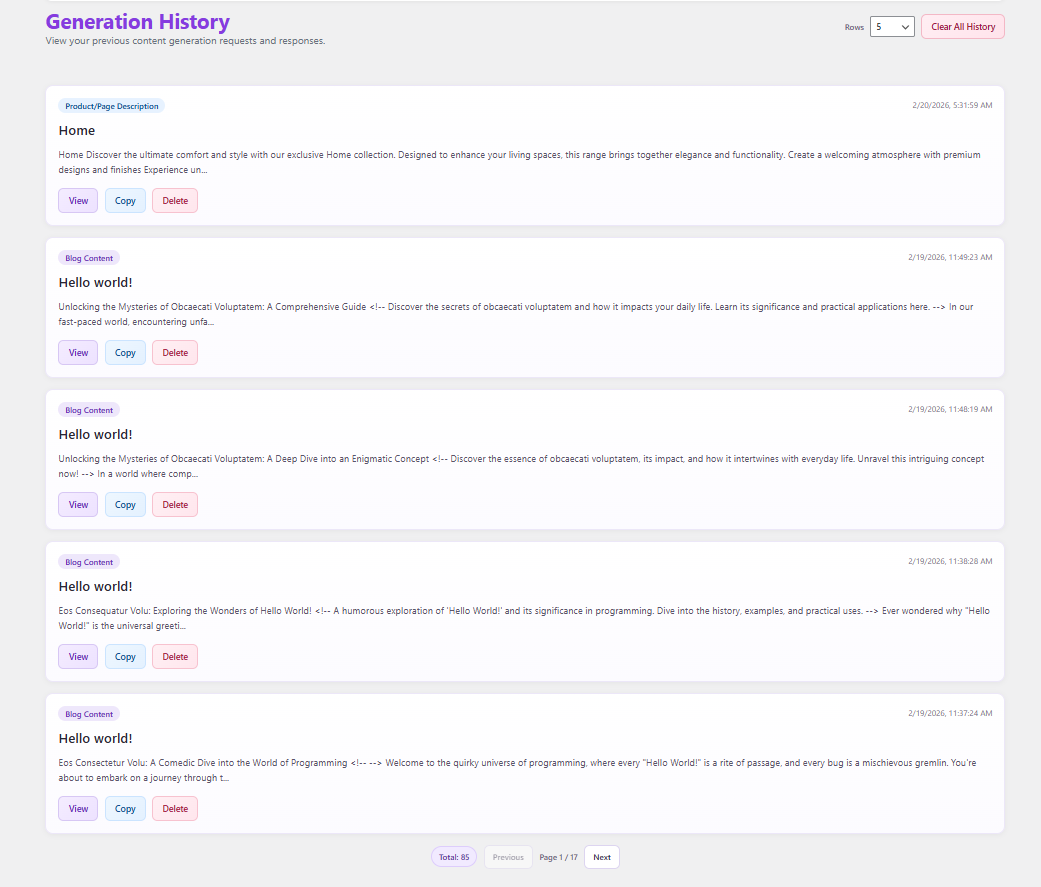View the Home product description entry
1041x887 pixels.
78,201
